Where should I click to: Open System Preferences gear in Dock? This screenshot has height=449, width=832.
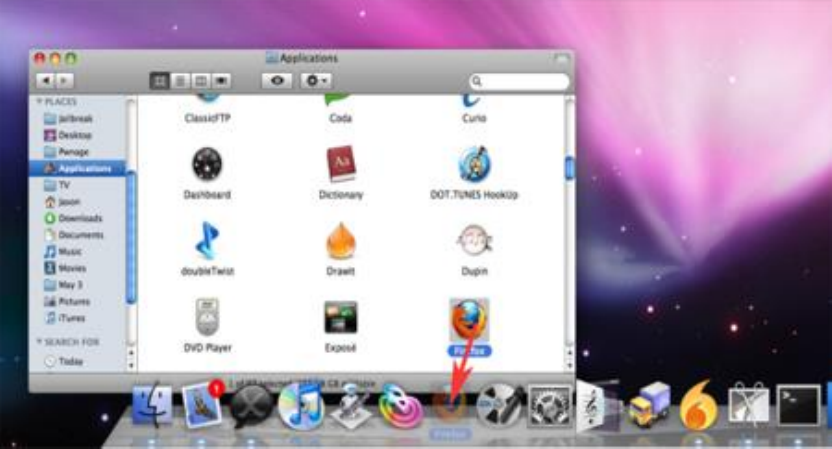pyautogui.click(x=549, y=407)
